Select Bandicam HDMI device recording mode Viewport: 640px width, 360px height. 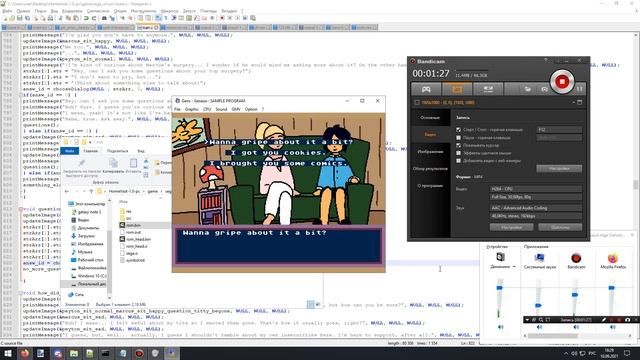[x=488, y=89]
